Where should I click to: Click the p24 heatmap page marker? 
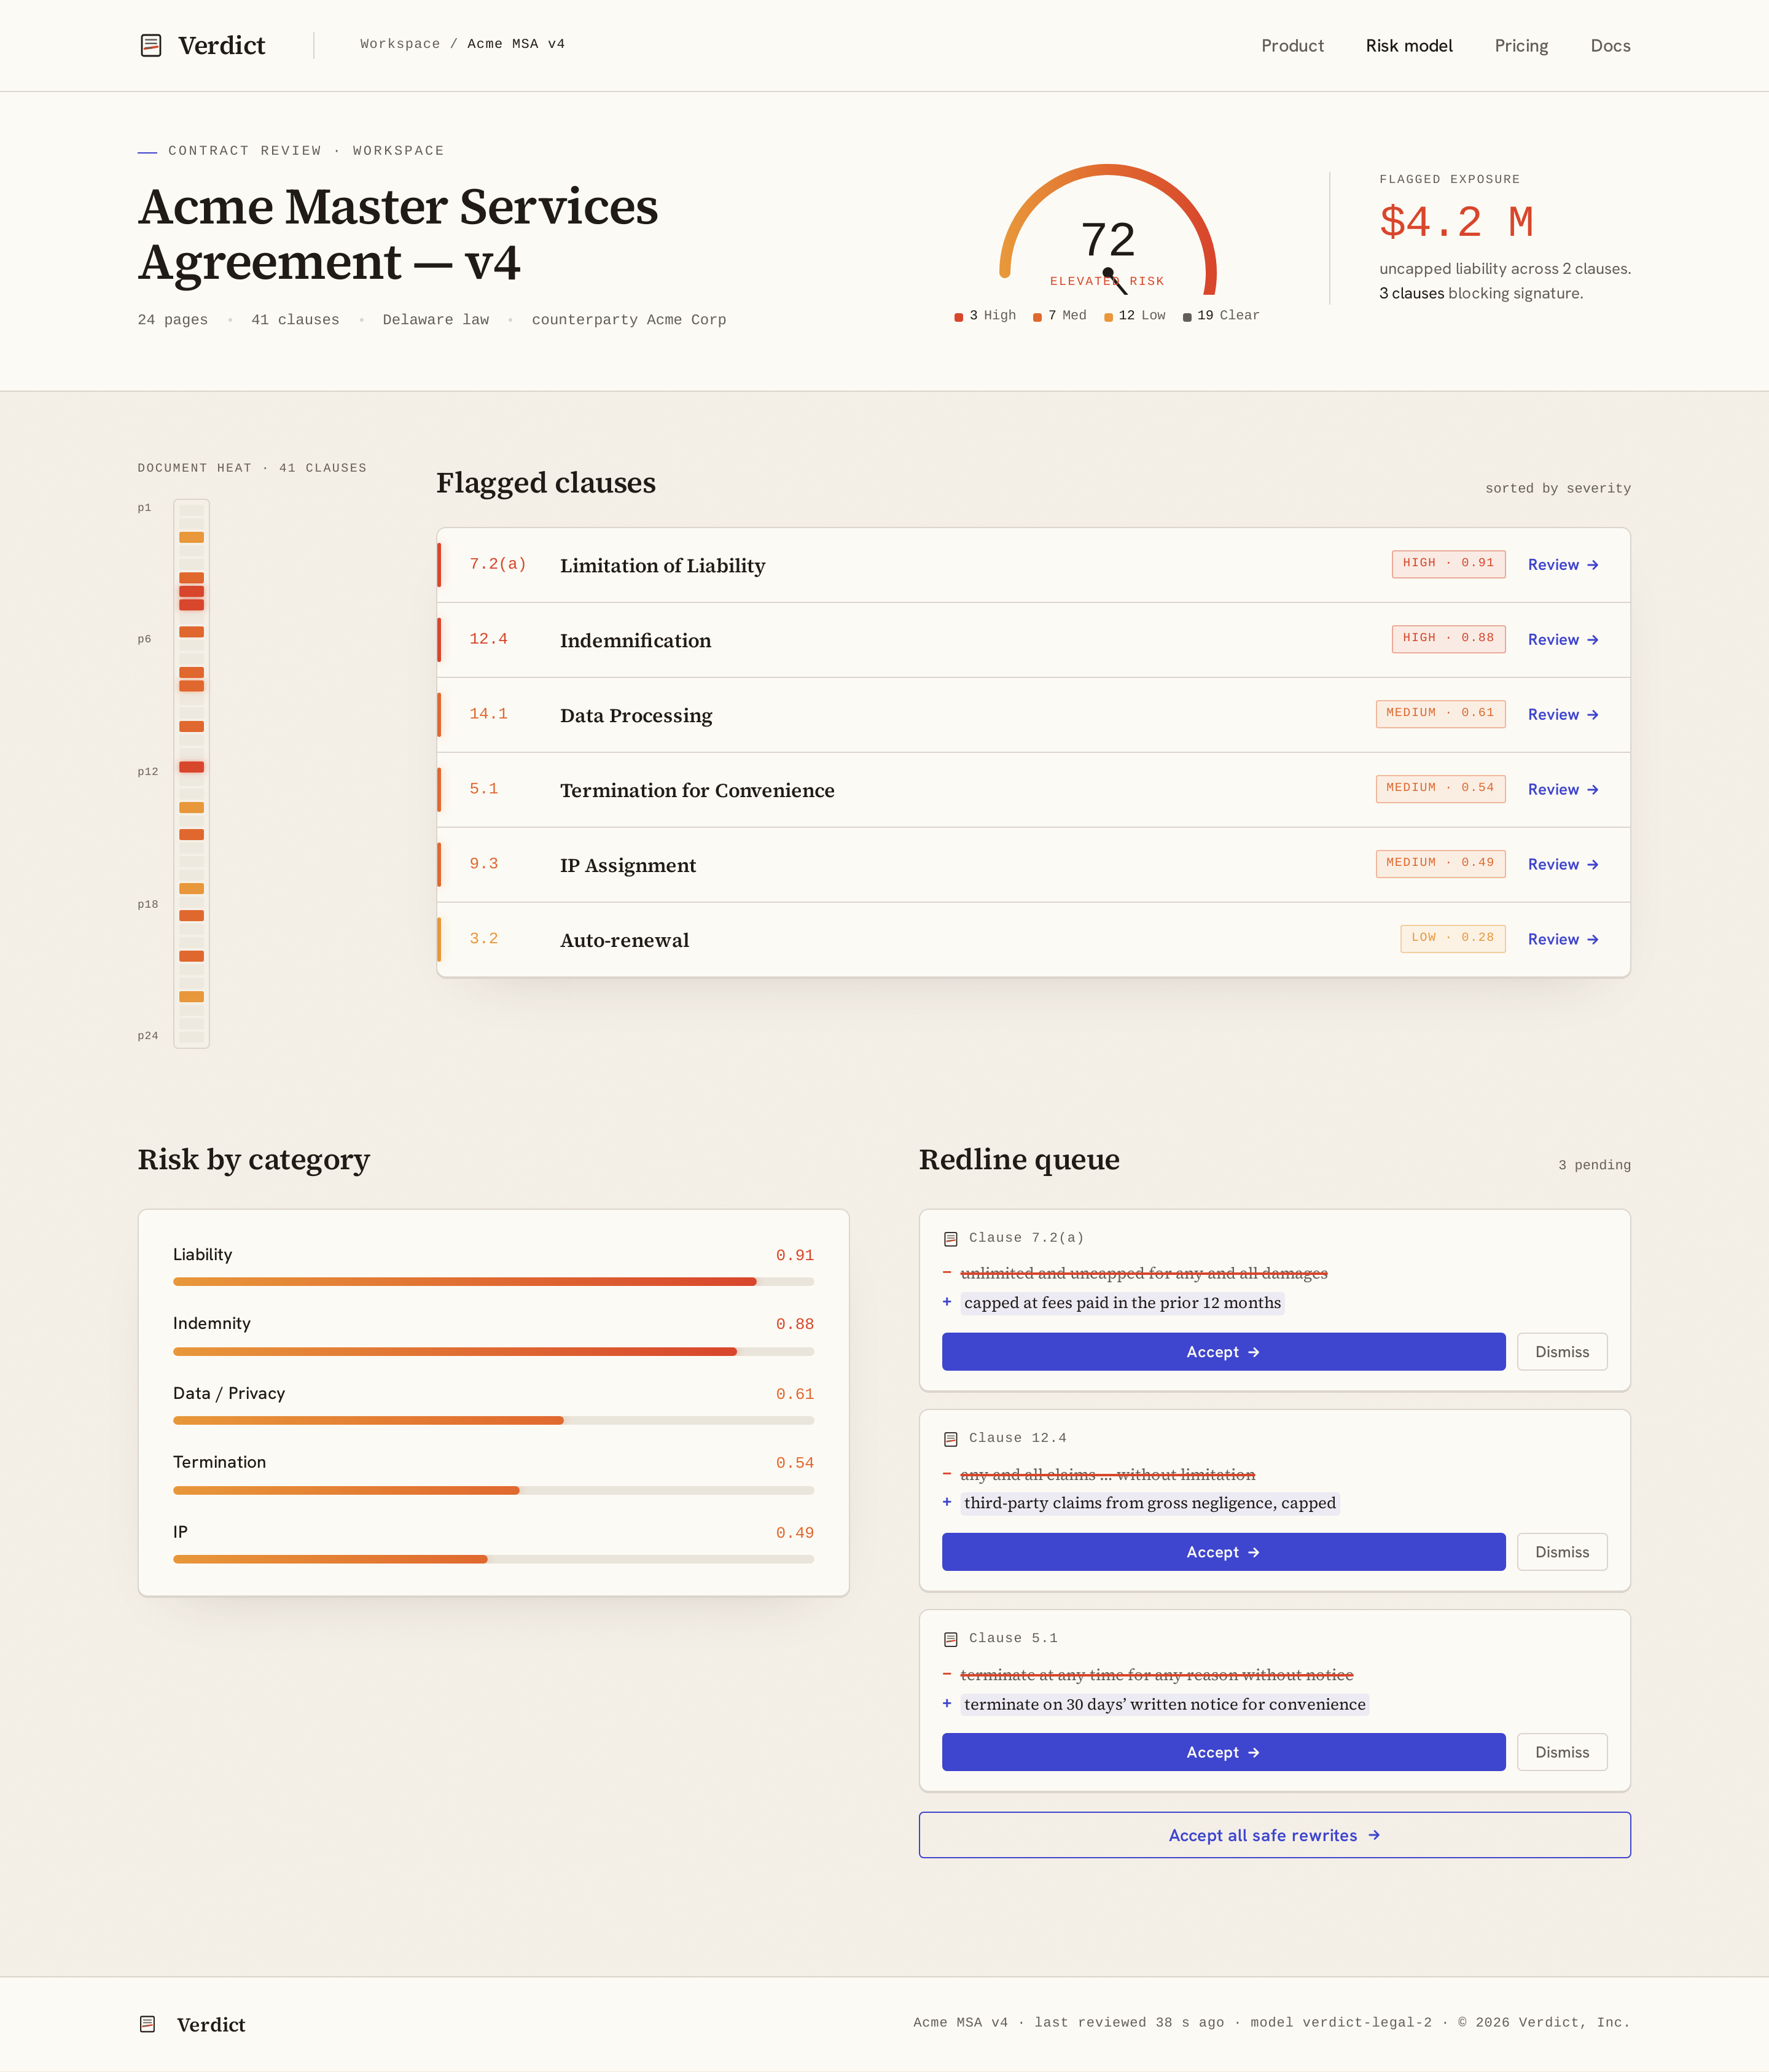(147, 1036)
